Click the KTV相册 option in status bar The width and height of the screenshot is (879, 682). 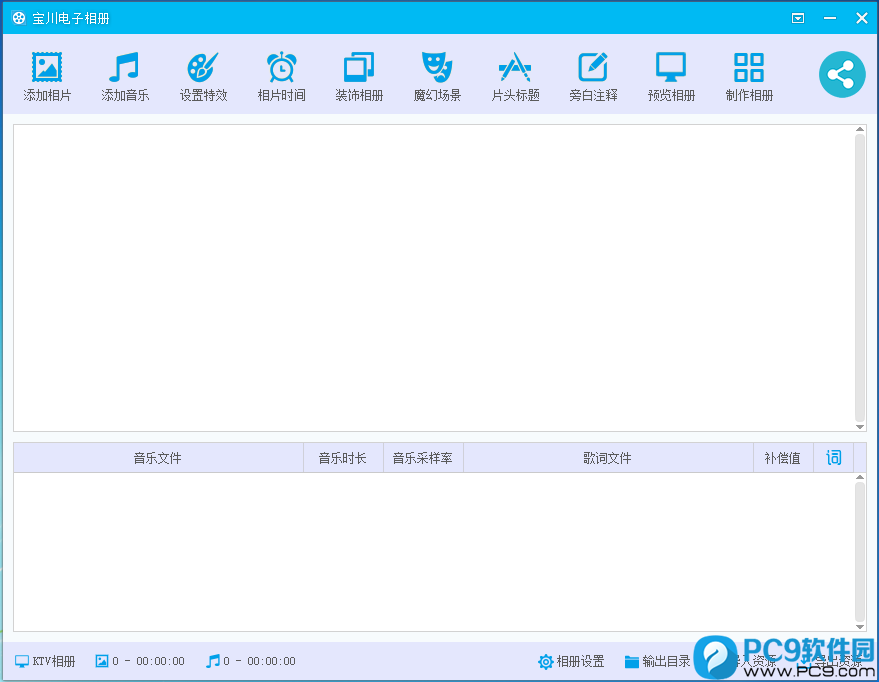(45, 661)
